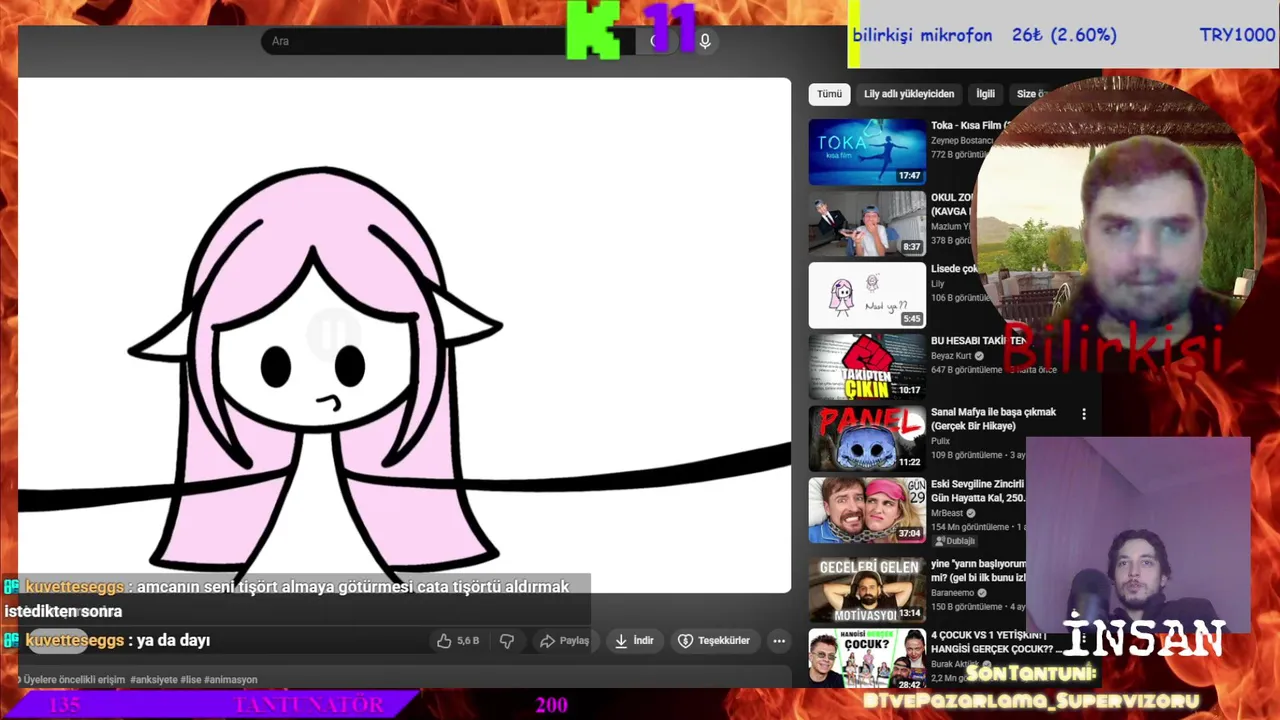Image resolution: width=1280 pixels, height=720 pixels.
Task: Open the MrBeast 37:04 video thumbnail
Action: click(867, 510)
